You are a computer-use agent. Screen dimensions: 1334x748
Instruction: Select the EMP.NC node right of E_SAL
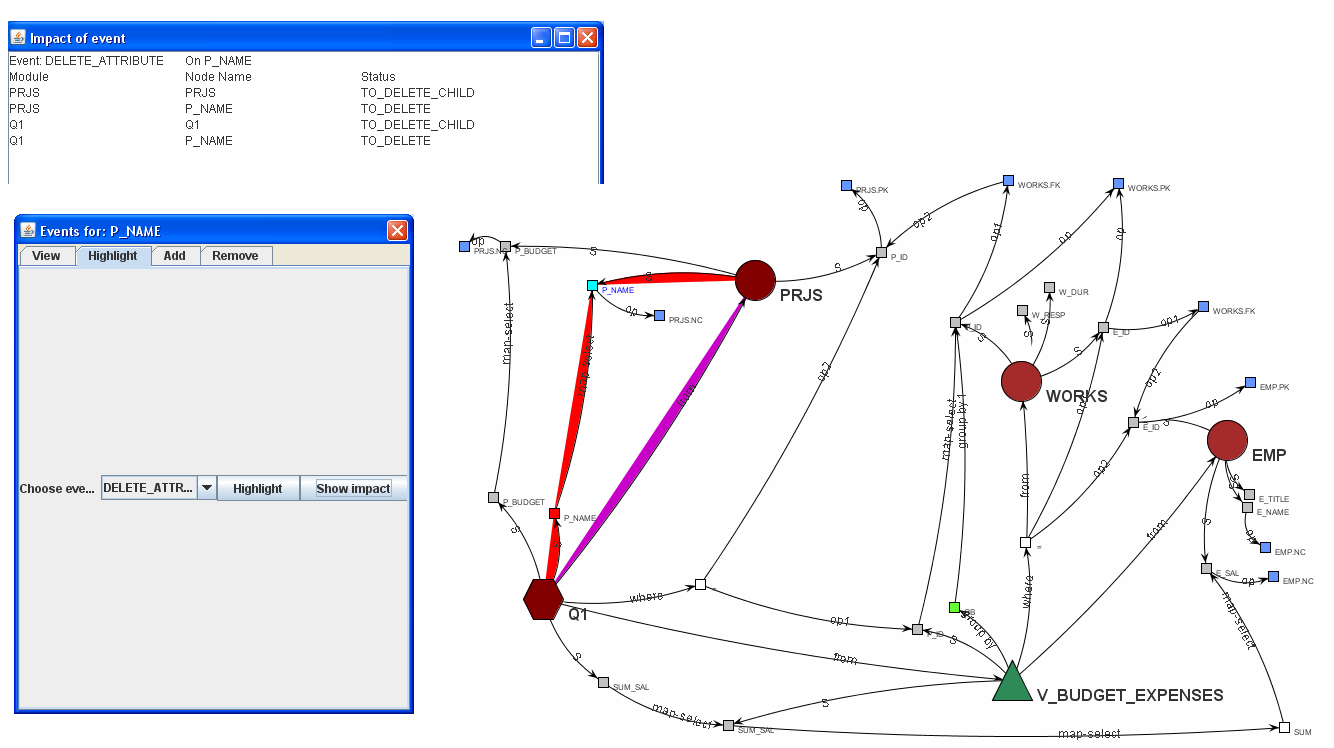(x=1273, y=577)
